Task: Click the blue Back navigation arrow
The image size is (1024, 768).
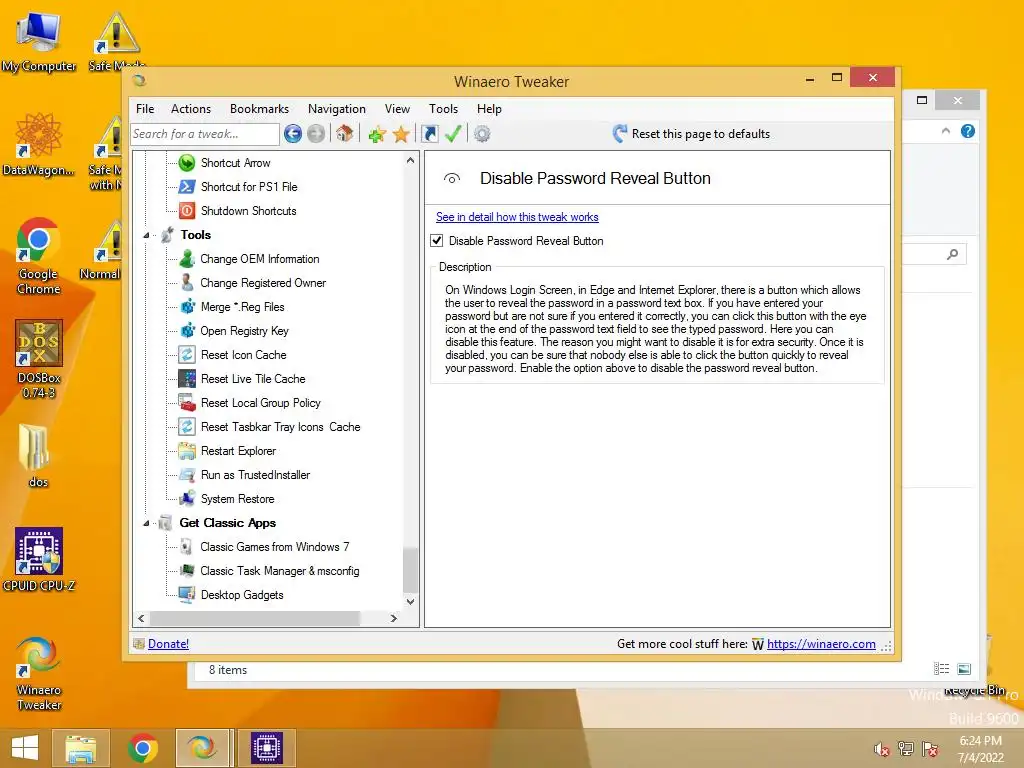Action: click(x=293, y=134)
